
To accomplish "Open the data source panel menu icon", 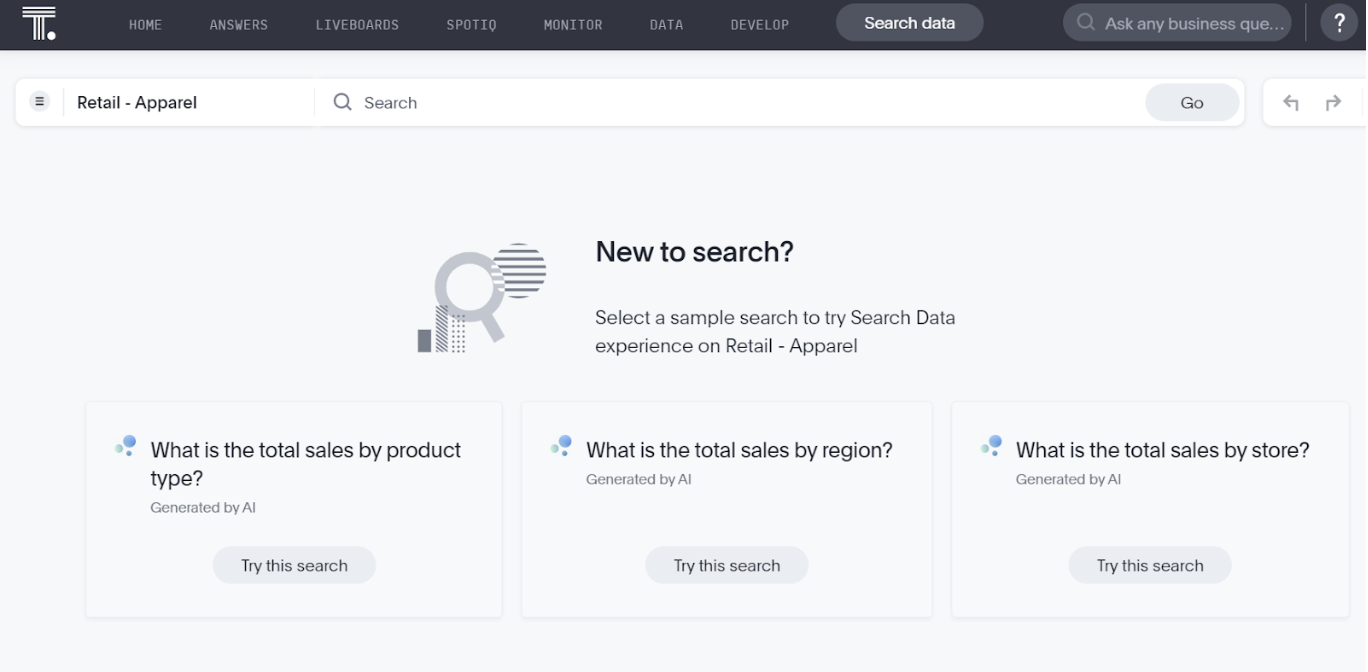I will click(40, 102).
